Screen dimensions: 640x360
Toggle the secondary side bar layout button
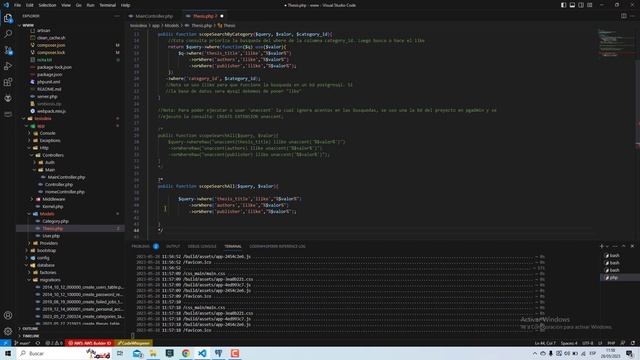point(581,5)
